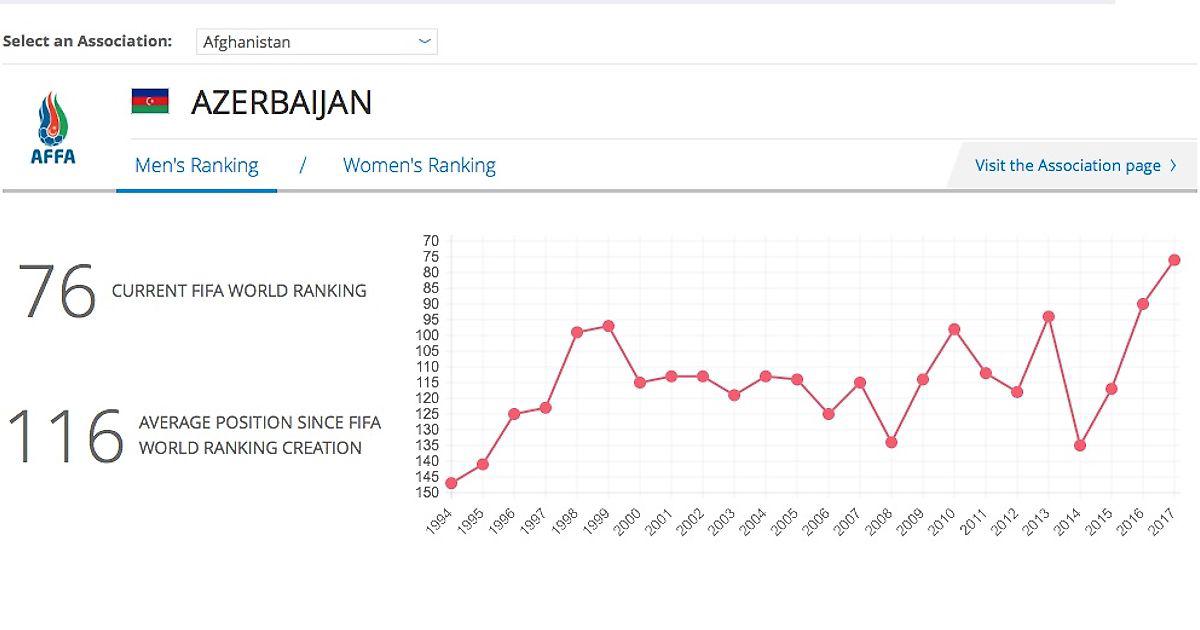Screen dimensions: 1200x630
Task: Switch to the Women's Ranking tab
Action: click(419, 166)
